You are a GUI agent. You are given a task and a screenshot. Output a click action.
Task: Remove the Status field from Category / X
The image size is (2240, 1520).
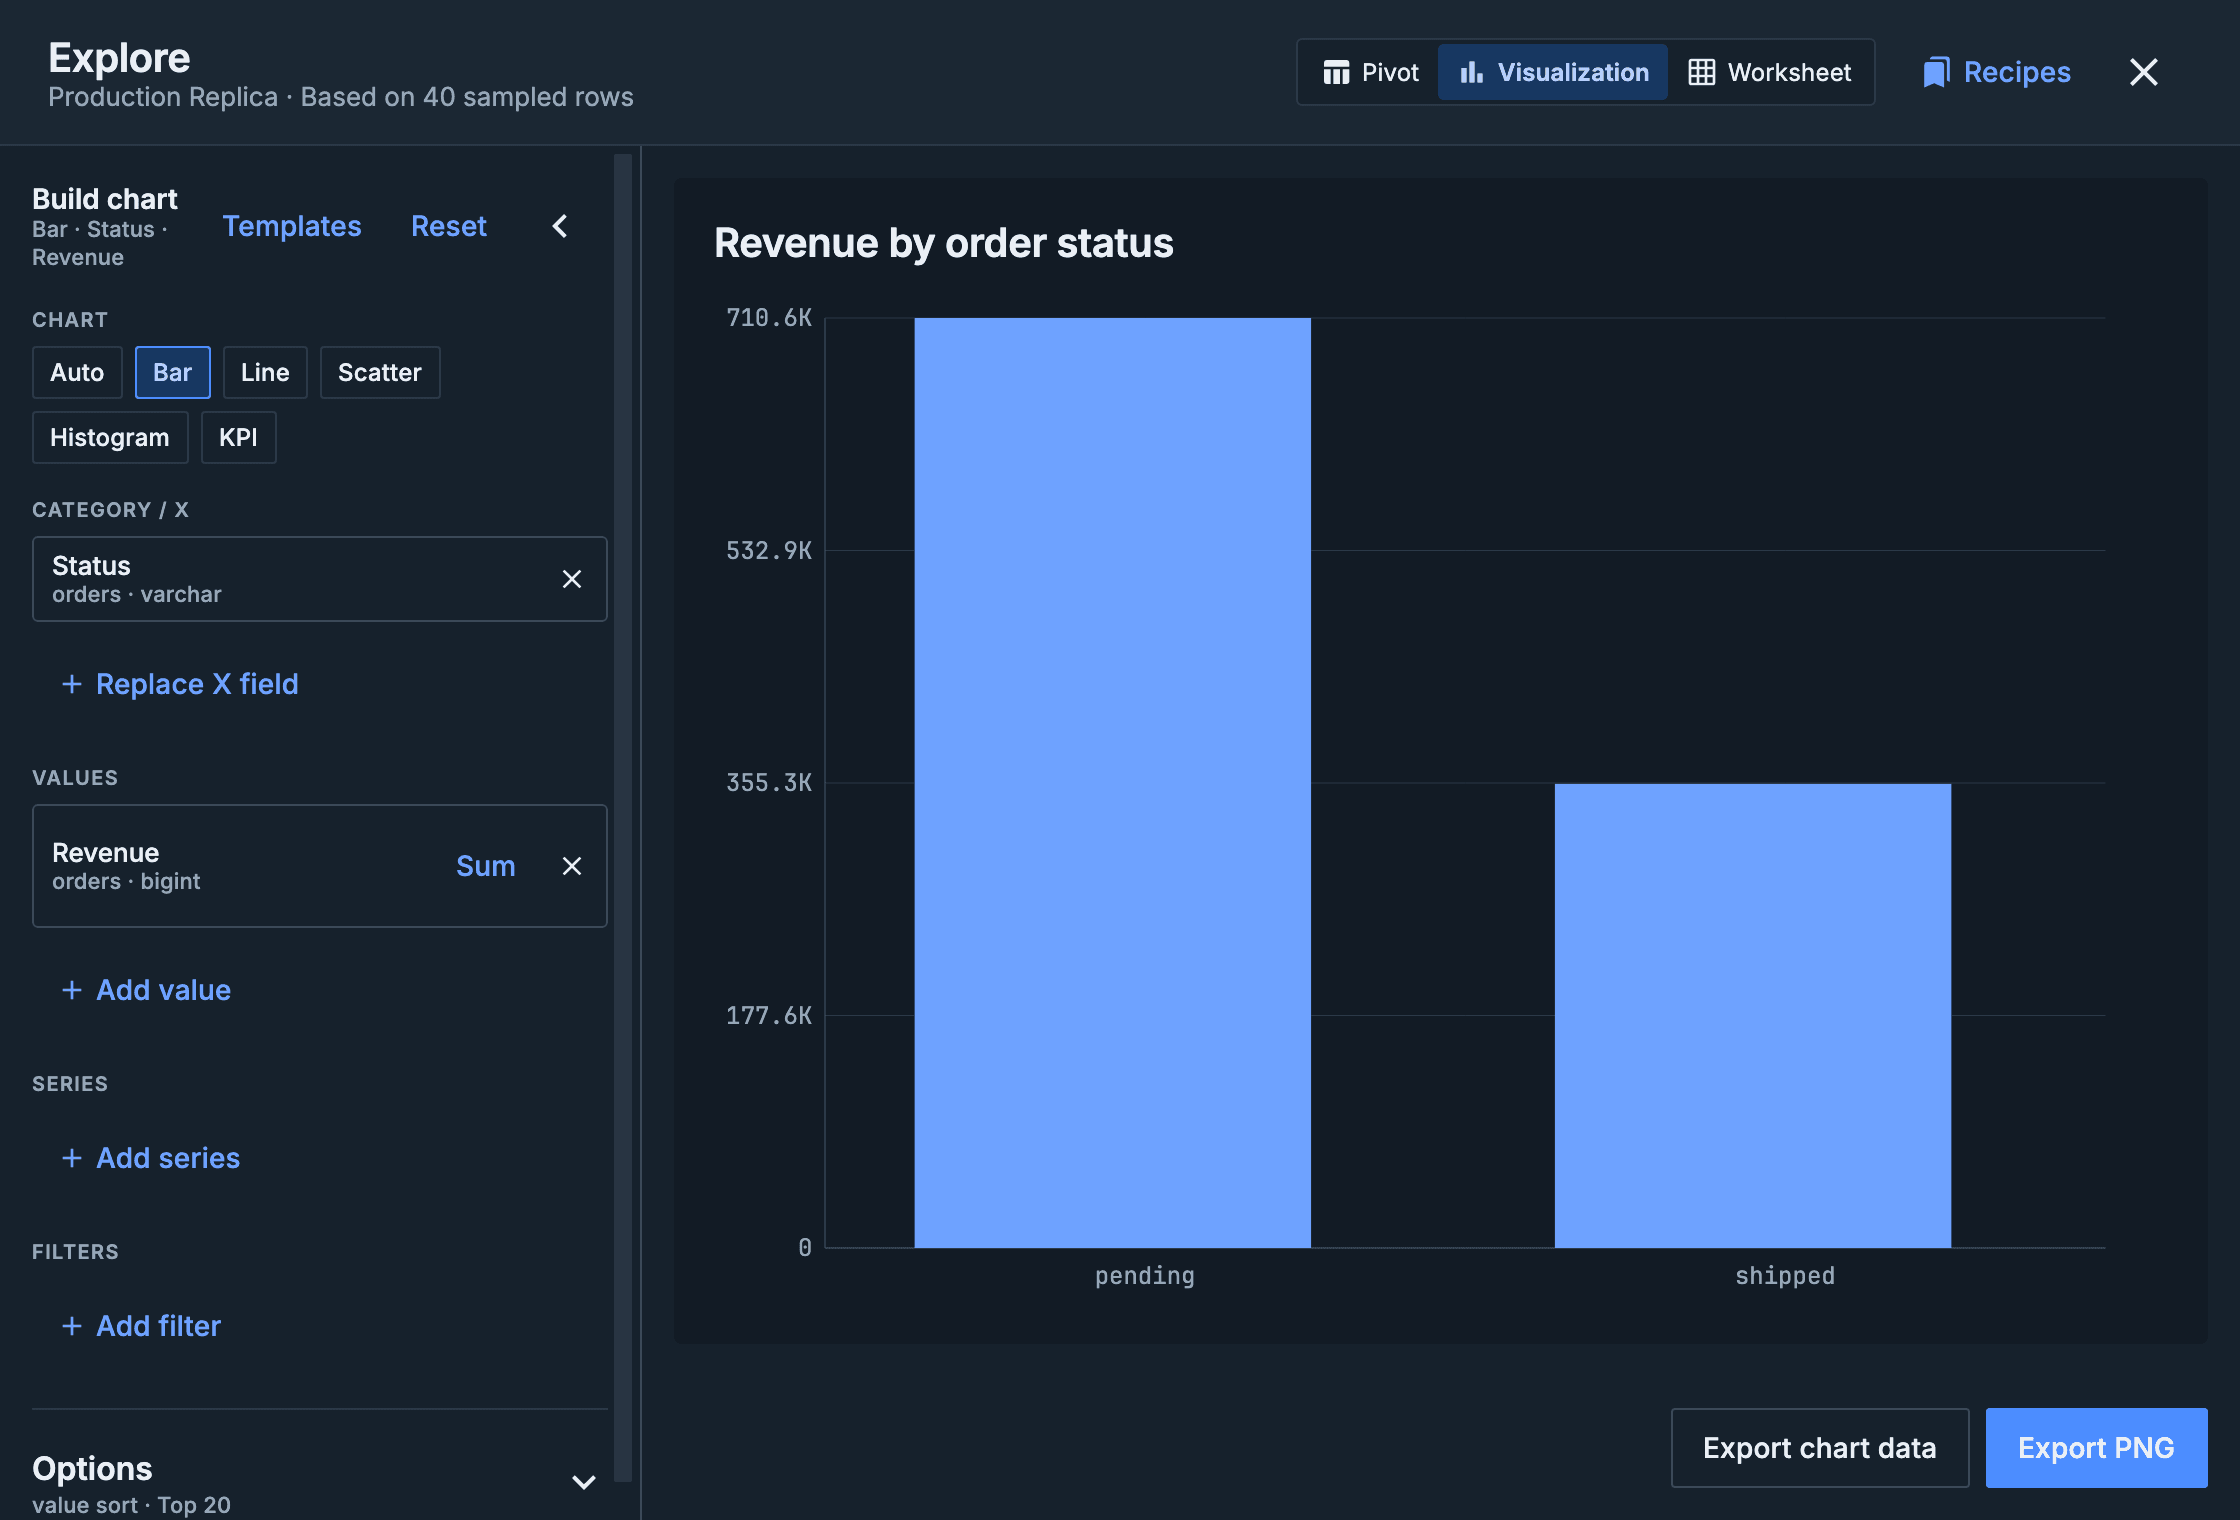coord(572,579)
